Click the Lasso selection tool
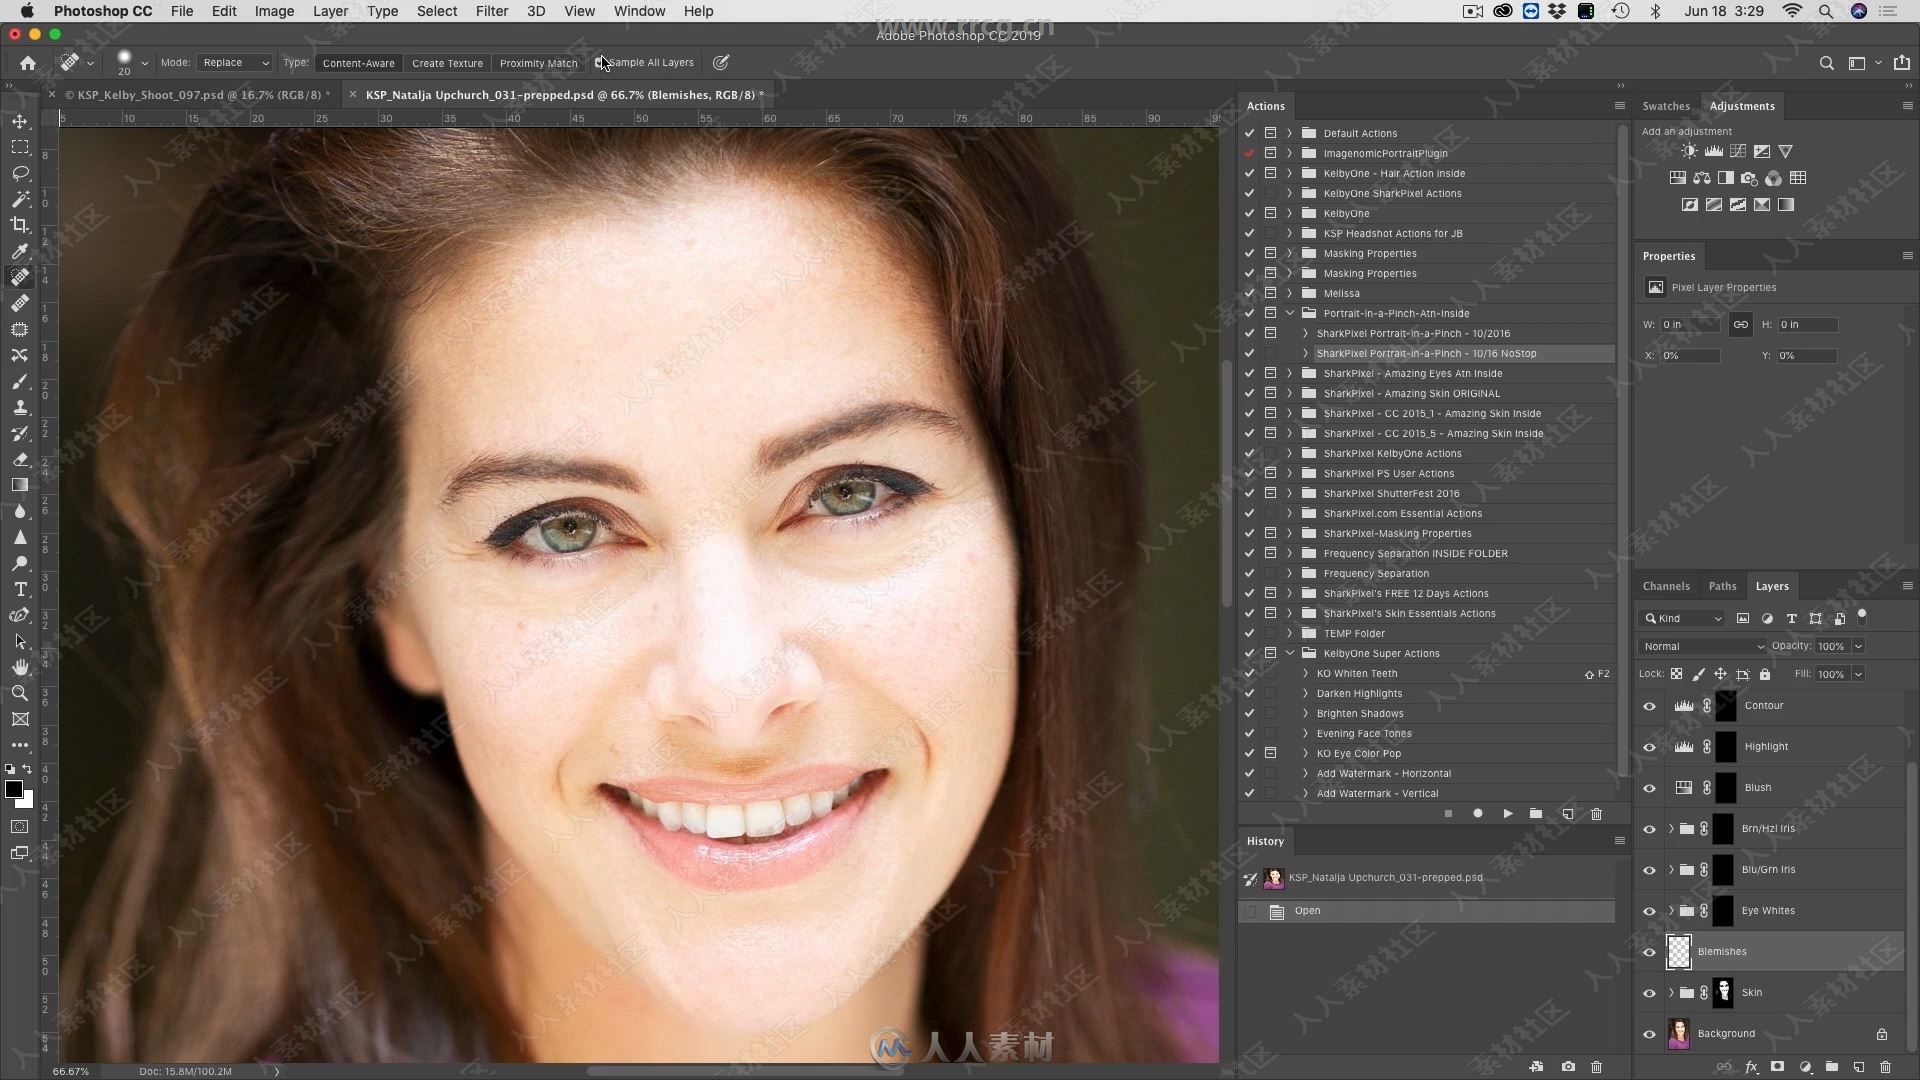Image resolution: width=1920 pixels, height=1080 pixels. point(20,171)
